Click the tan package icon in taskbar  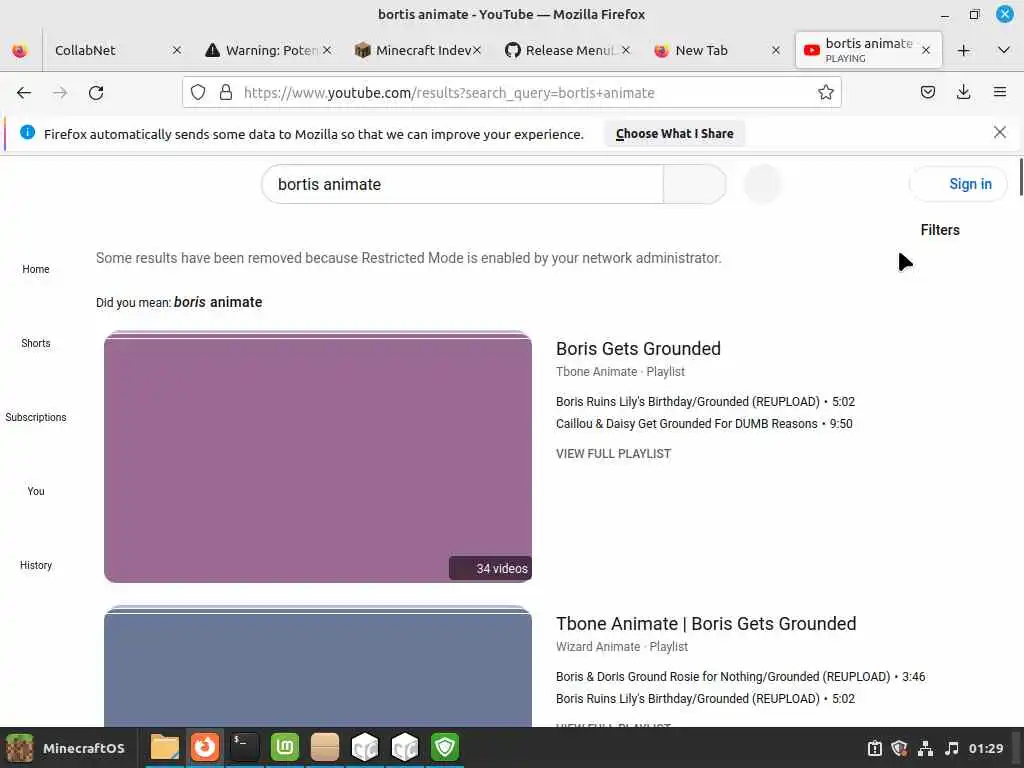(x=325, y=747)
